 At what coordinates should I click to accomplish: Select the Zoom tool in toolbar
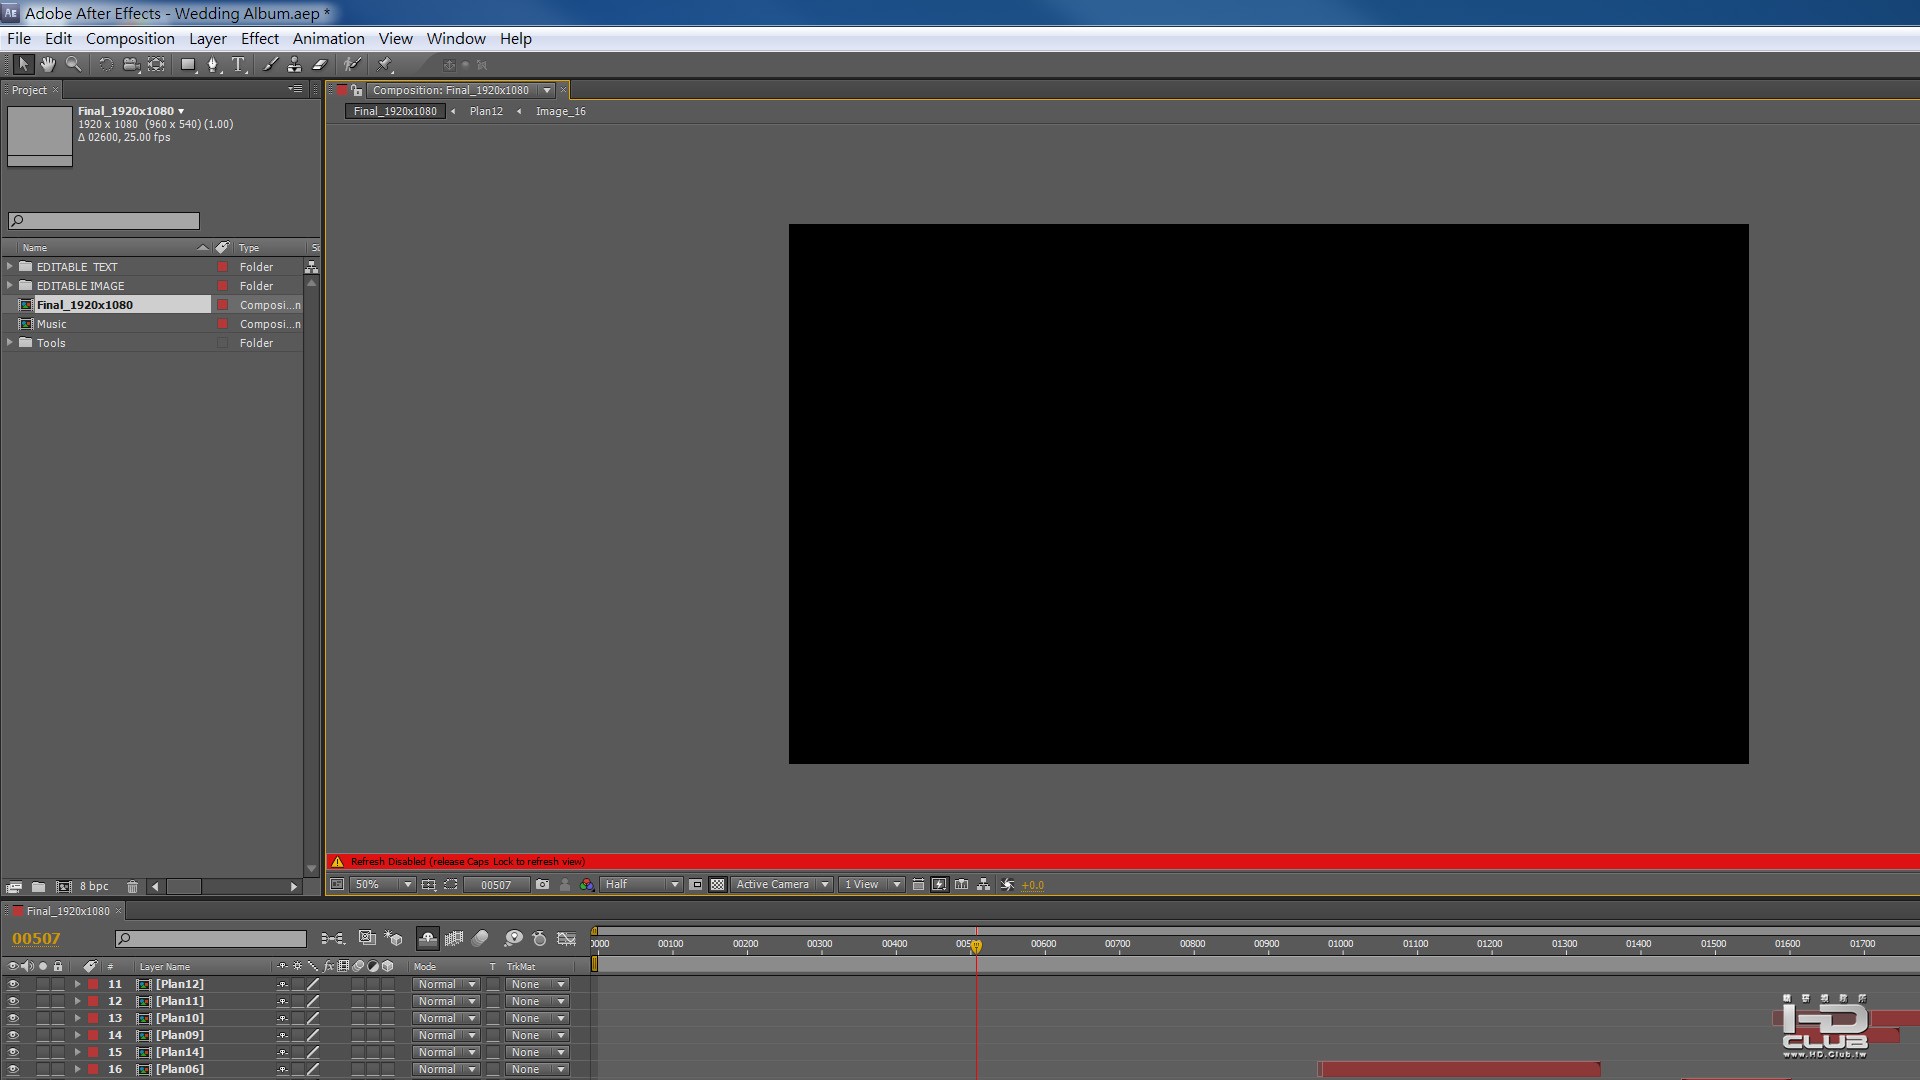coord(73,64)
